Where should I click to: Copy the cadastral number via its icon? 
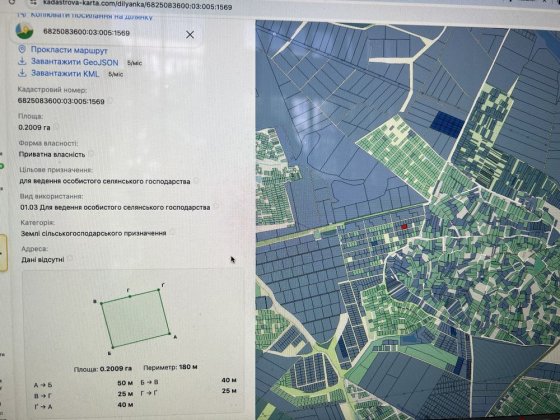110,101
